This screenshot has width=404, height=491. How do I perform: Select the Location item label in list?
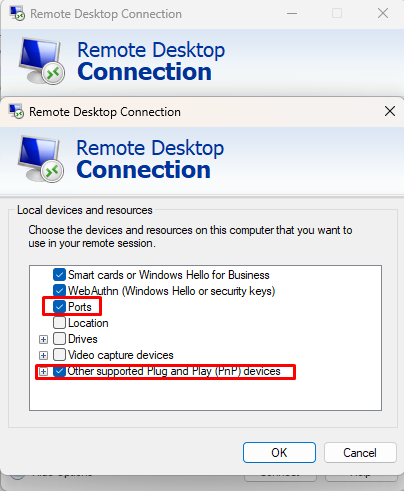[x=88, y=323]
